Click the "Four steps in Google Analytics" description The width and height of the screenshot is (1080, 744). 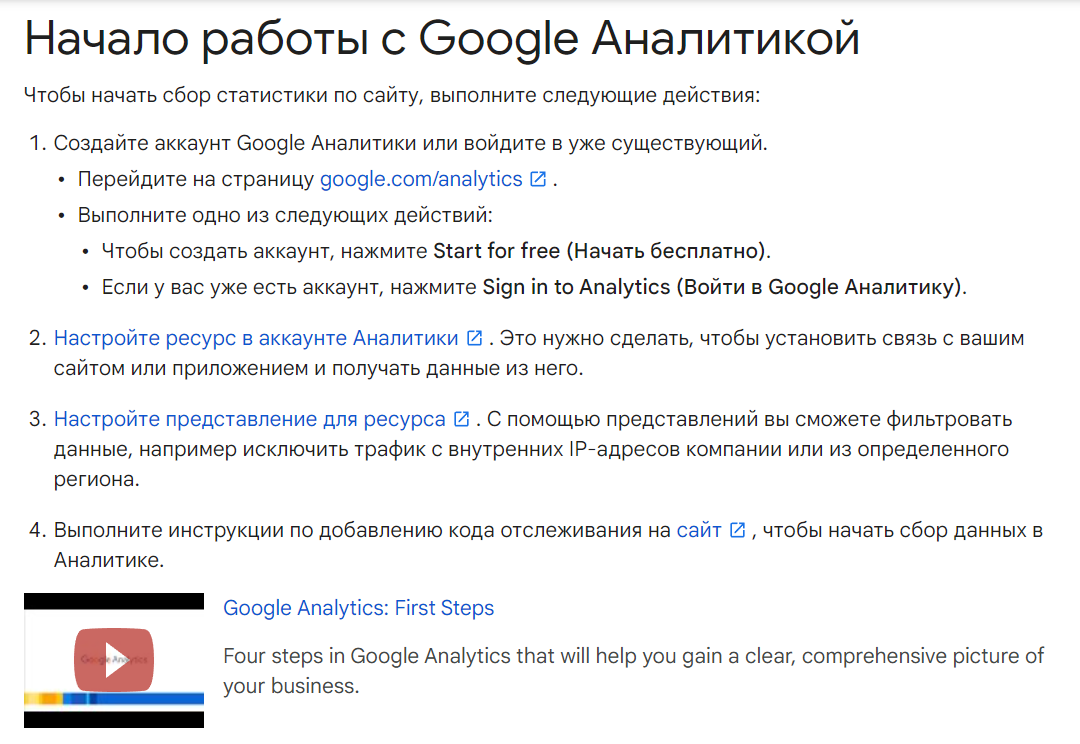coord(633,671)
